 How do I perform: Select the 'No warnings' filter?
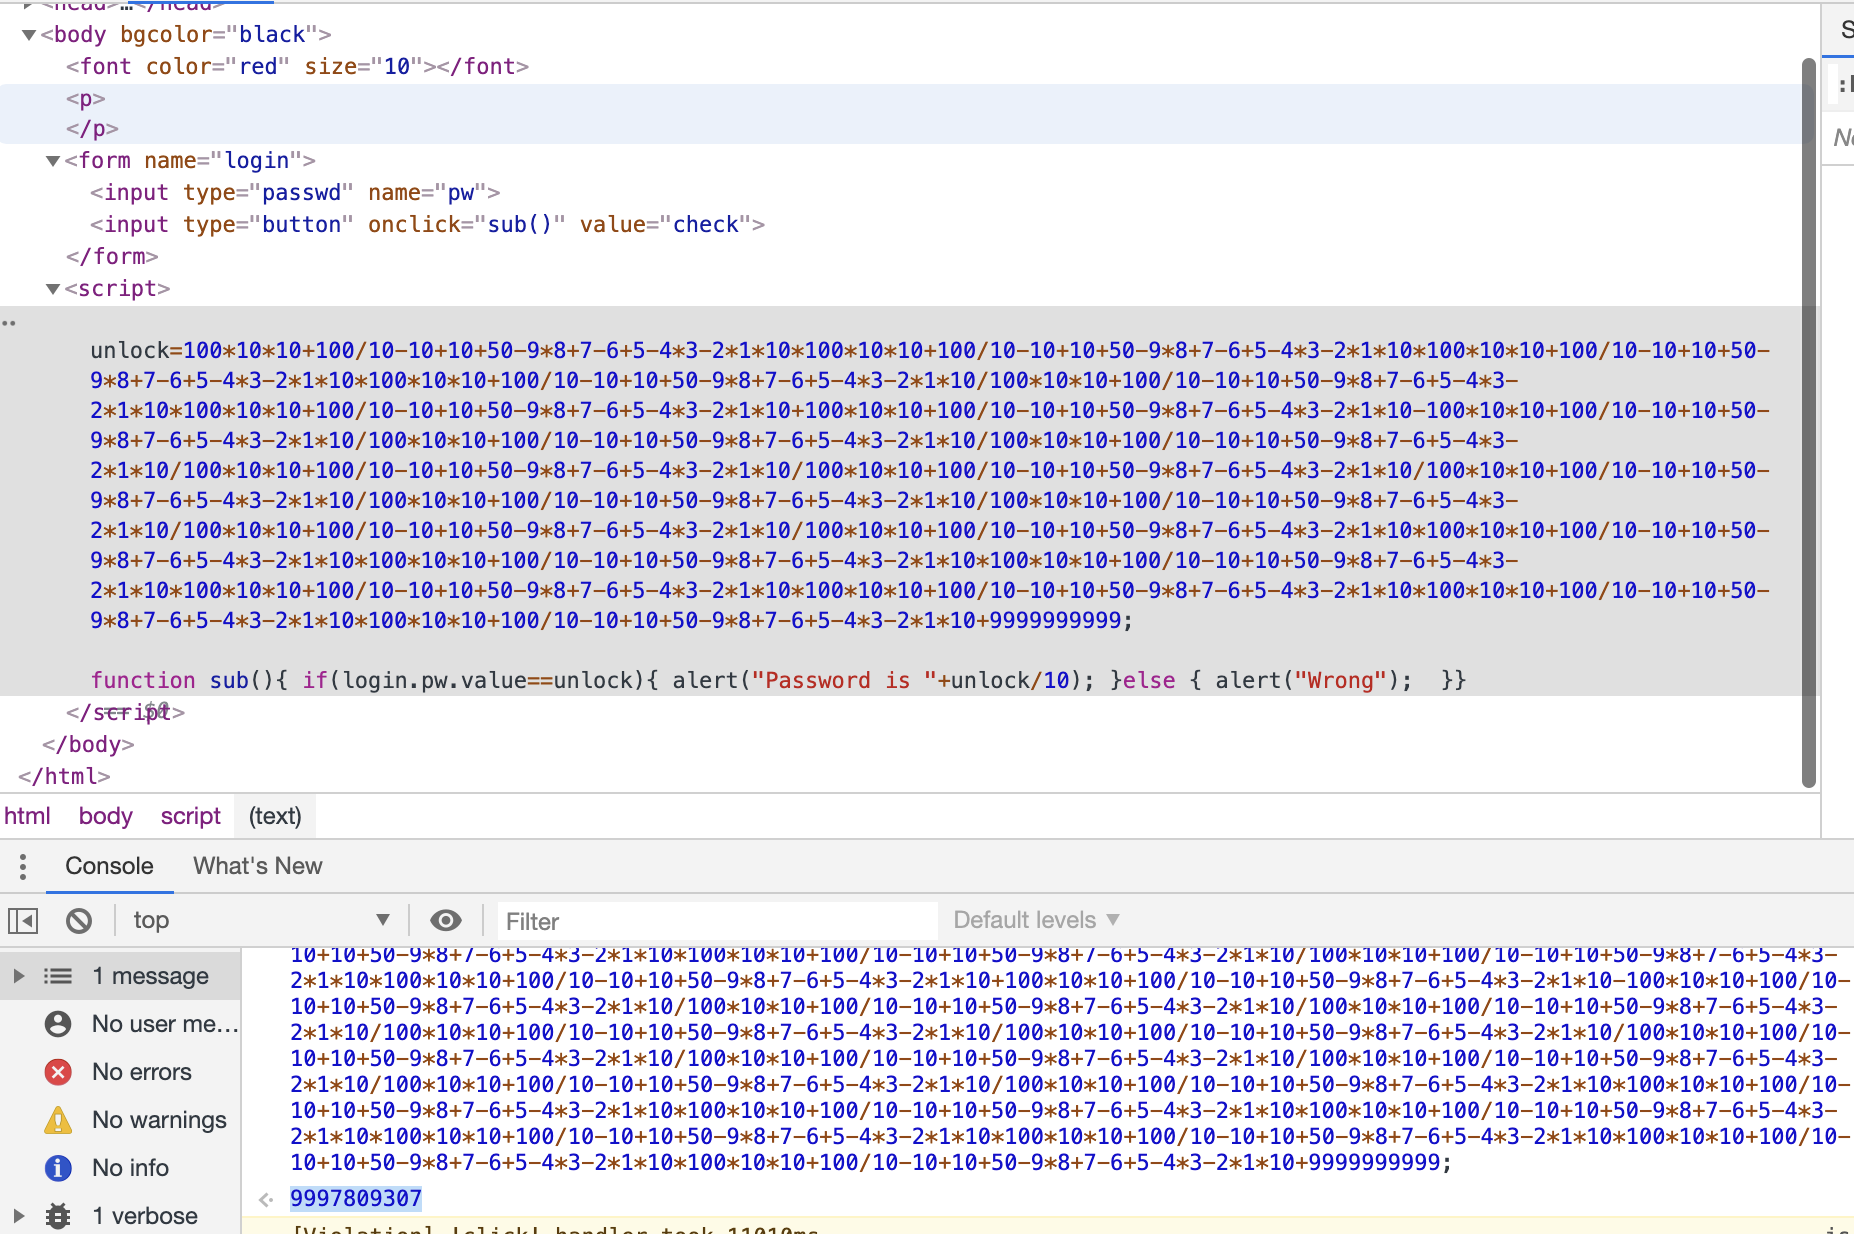[x=120, y=1120]
